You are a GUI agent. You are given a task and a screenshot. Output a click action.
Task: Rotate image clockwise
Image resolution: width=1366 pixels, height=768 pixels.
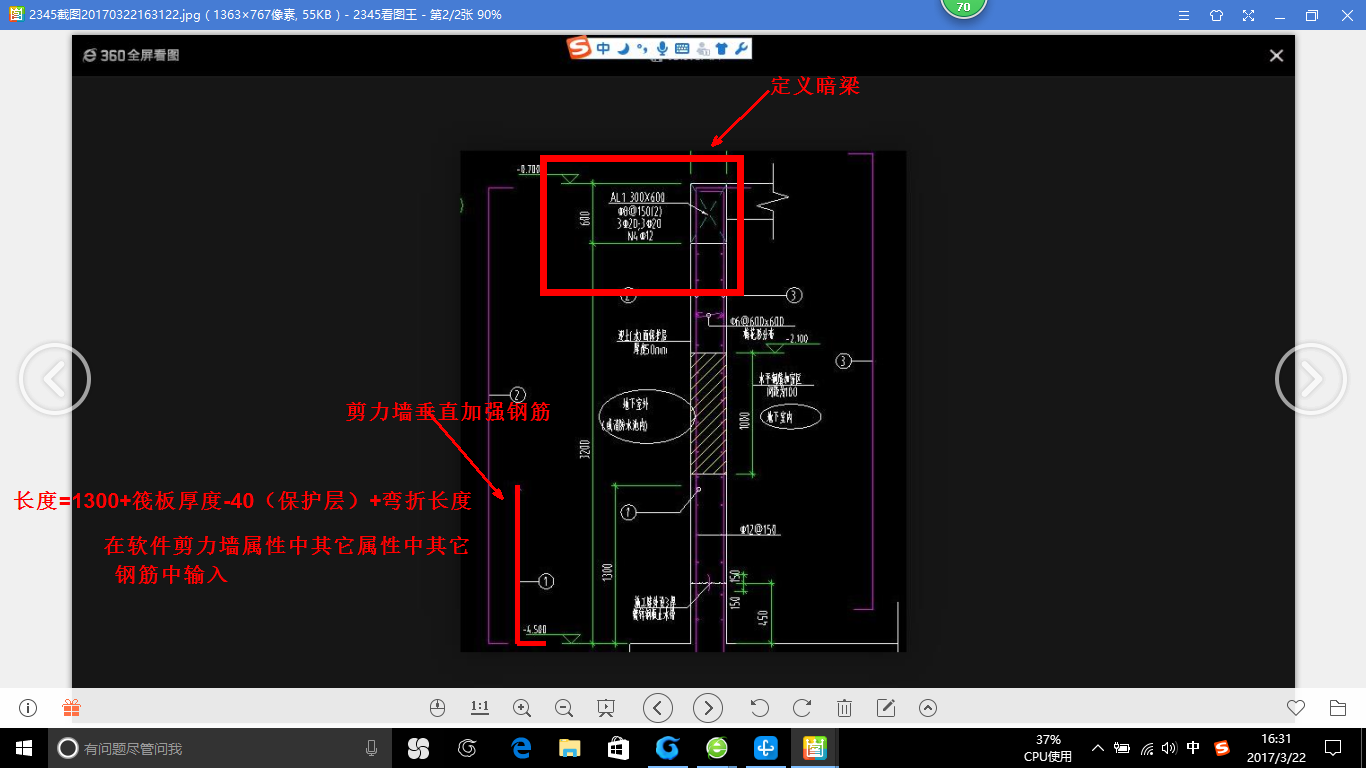(802, 708)
